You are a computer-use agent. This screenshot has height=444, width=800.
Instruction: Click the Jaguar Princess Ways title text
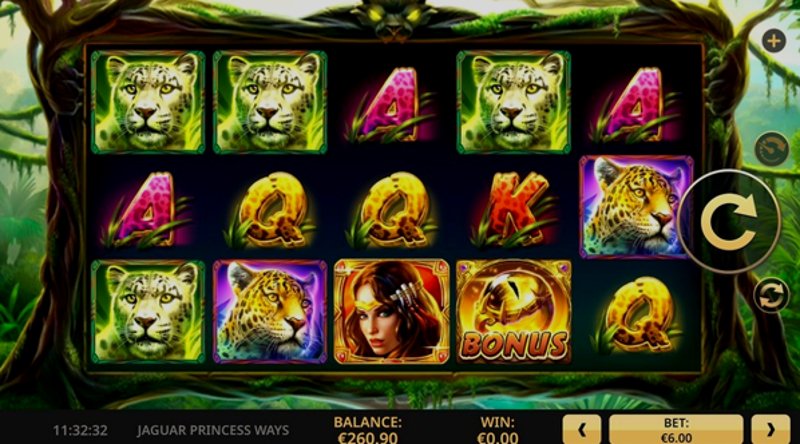[213, 430]
